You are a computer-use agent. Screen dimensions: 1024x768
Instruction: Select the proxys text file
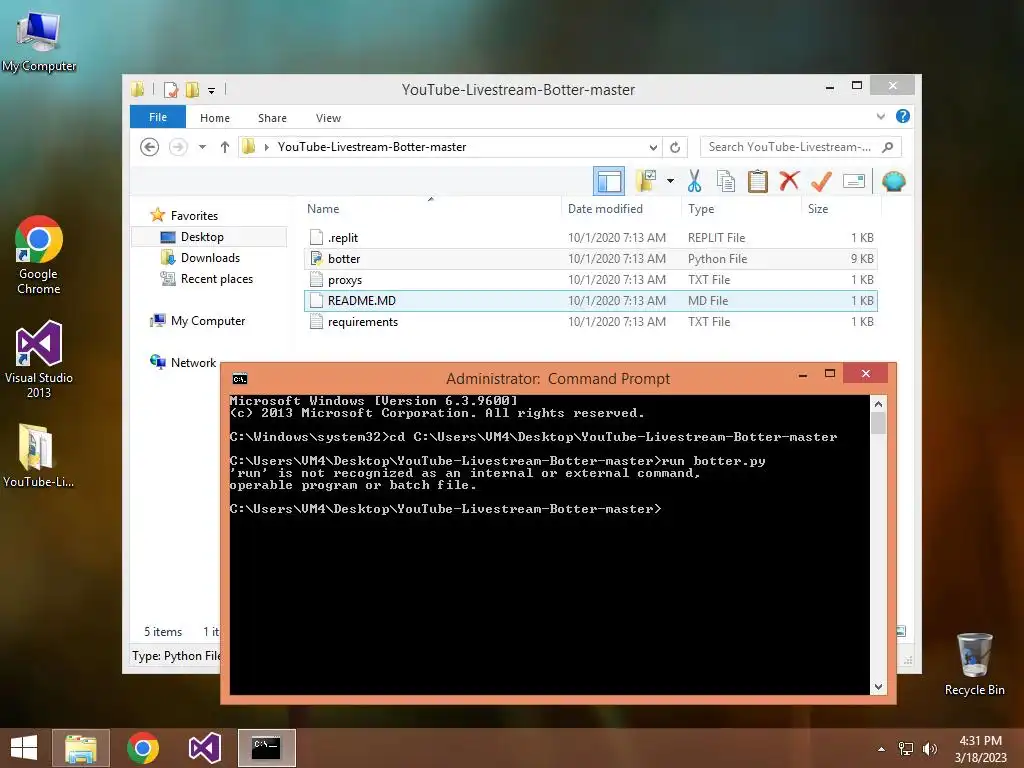tap(590, 280)
